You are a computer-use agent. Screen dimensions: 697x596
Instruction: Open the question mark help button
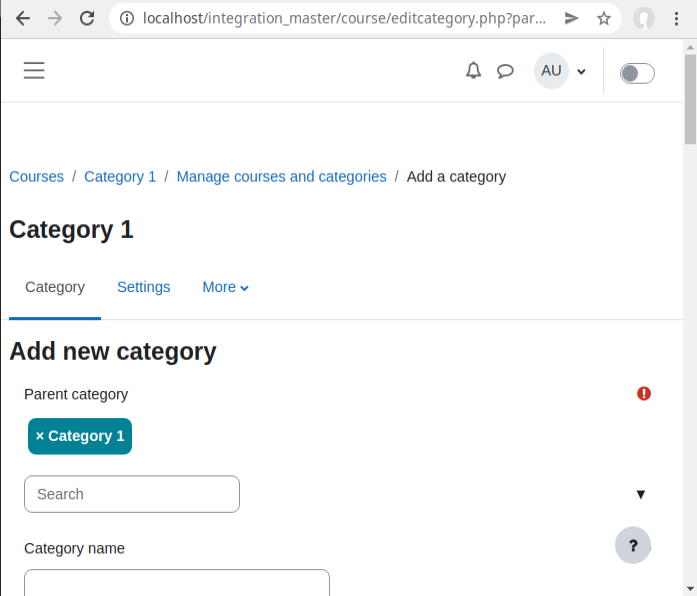point(633,545)
